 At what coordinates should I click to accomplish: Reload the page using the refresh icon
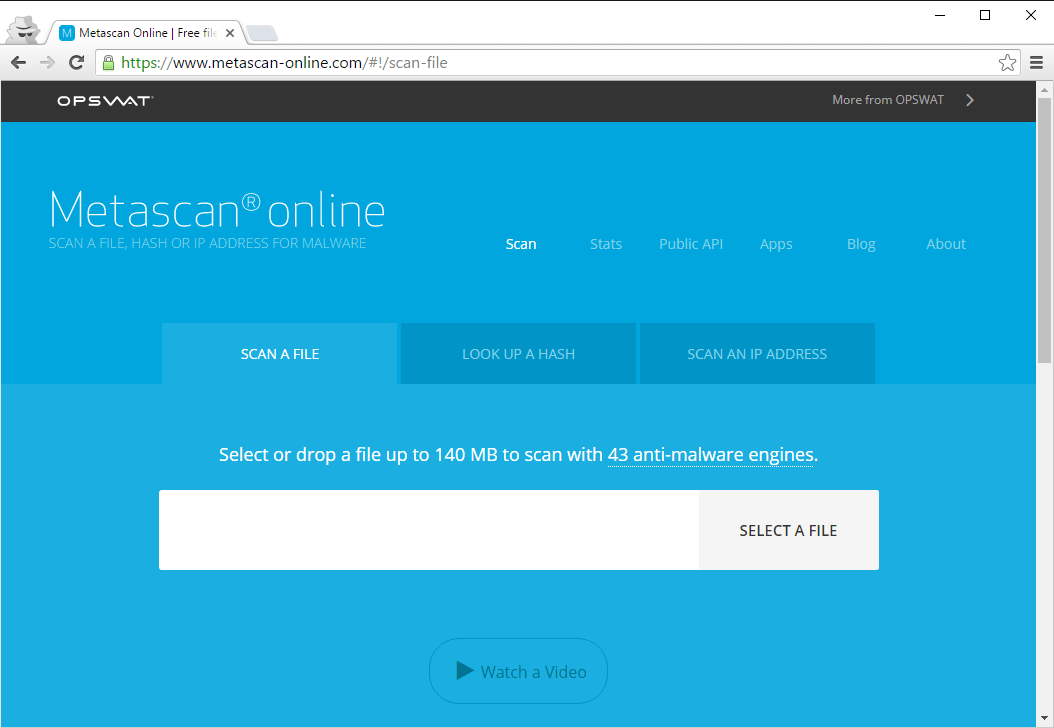(76, 61)
